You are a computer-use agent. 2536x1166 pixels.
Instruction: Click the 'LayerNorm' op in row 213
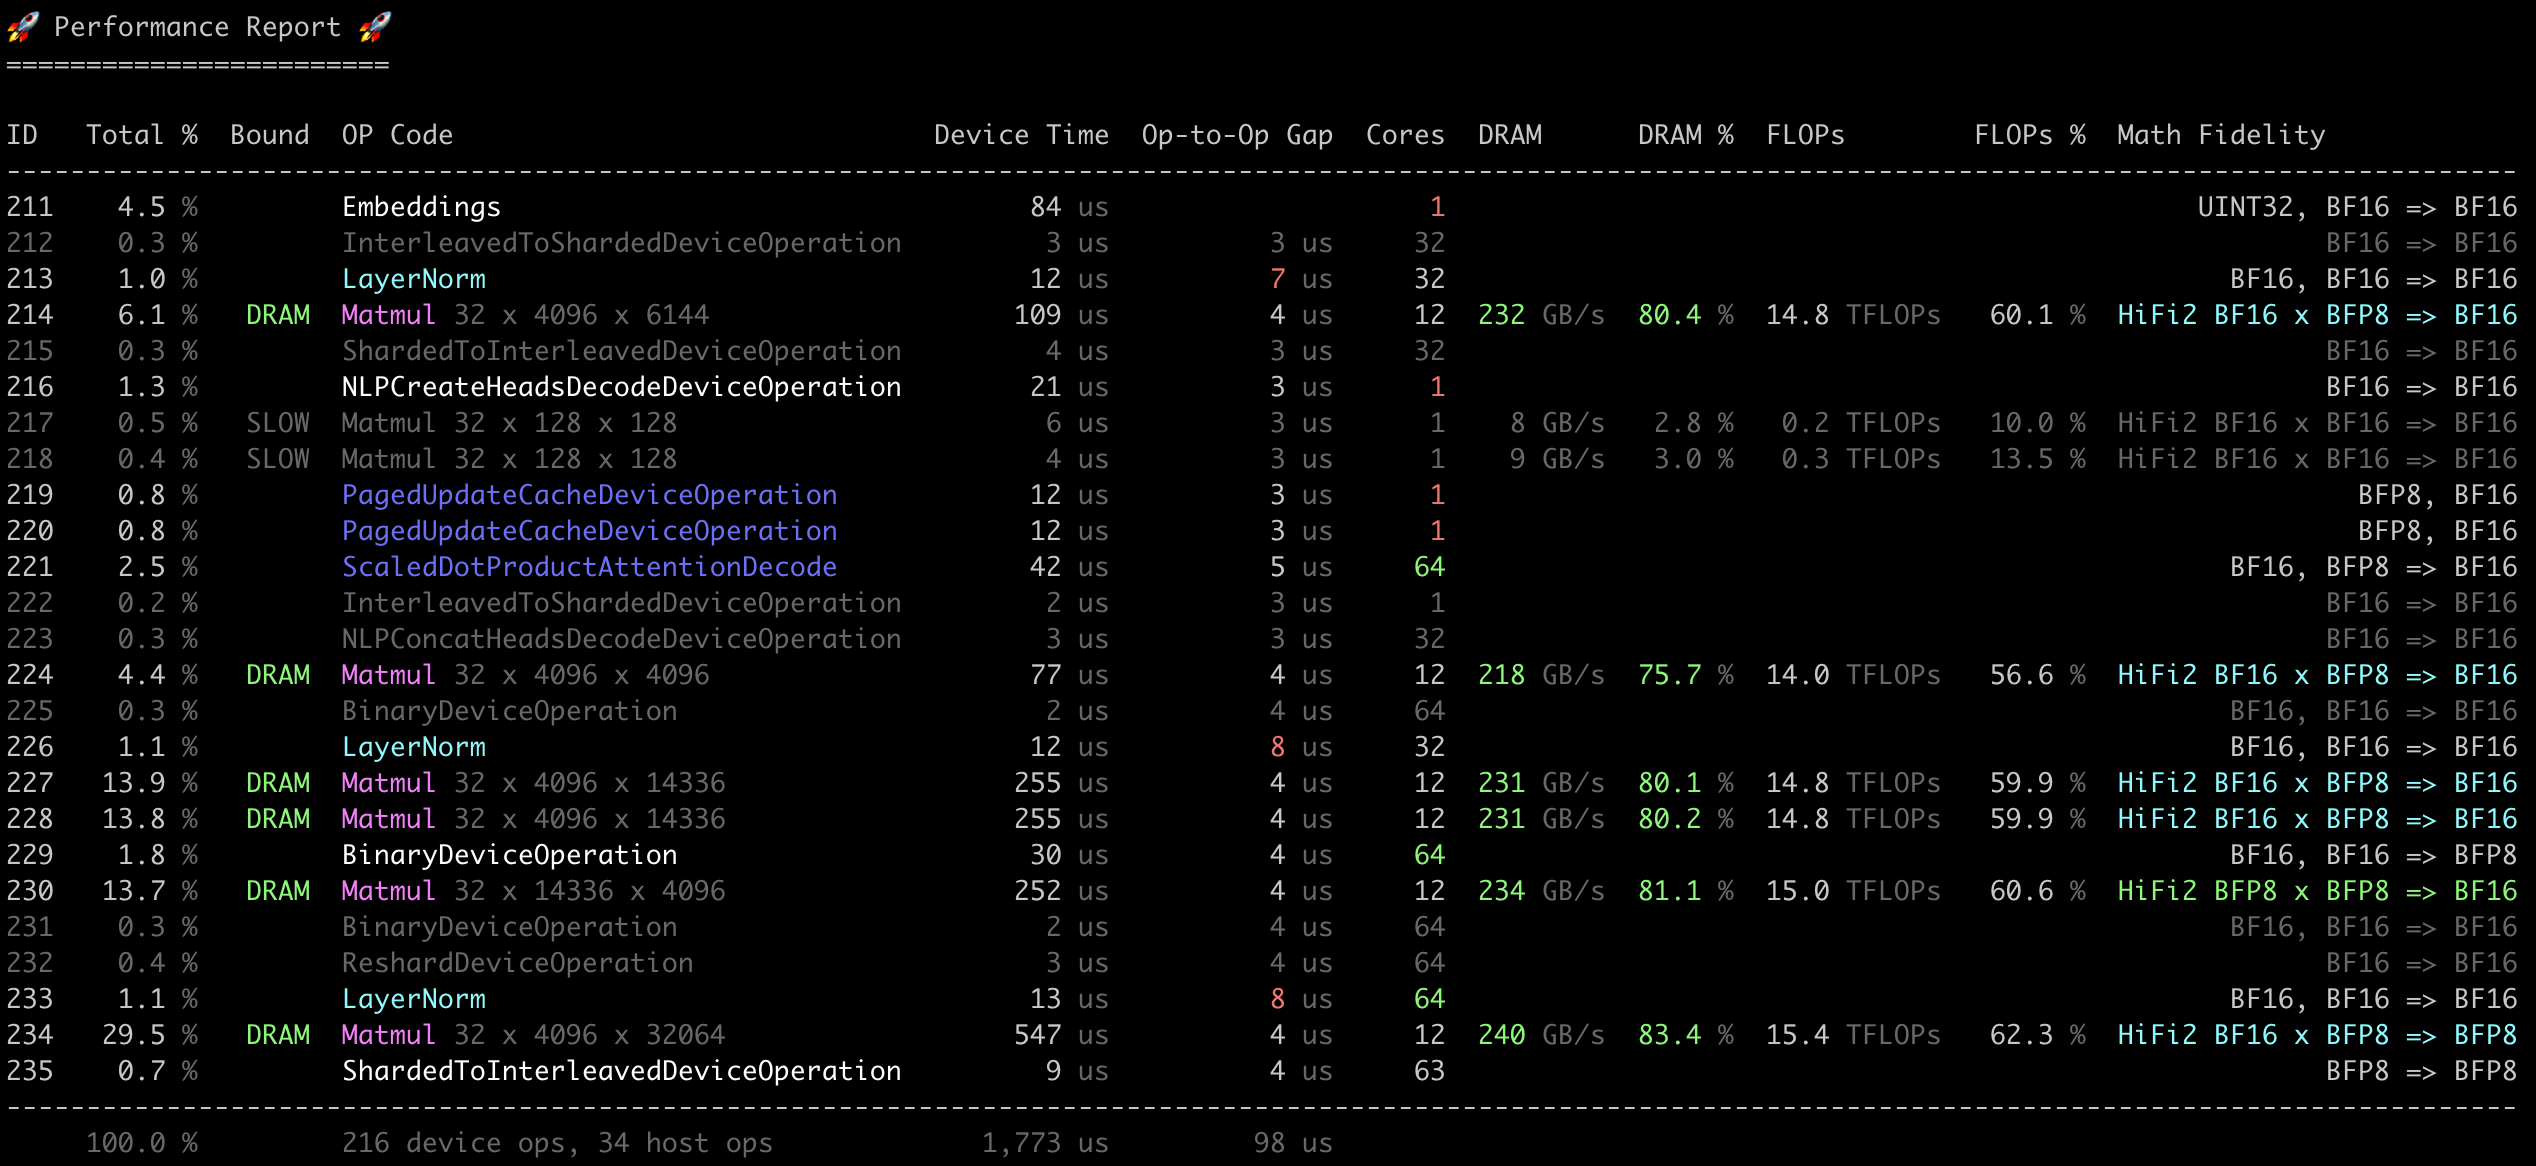[413, 279]
